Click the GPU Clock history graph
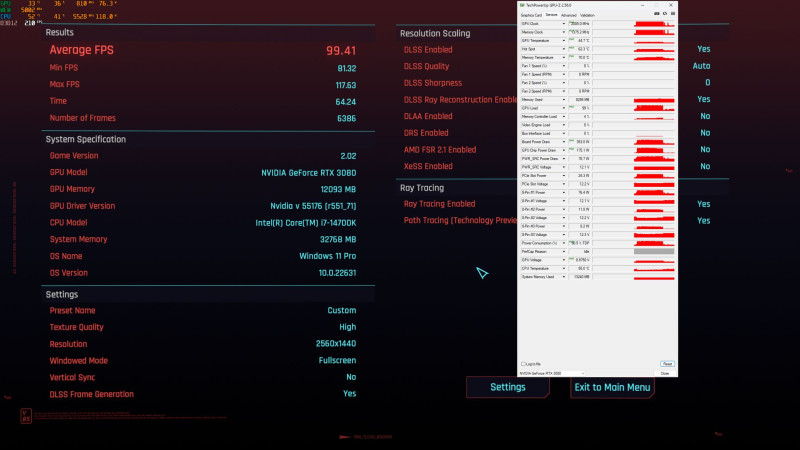Screen dimensions: 800x450 [x=633, y=24]
